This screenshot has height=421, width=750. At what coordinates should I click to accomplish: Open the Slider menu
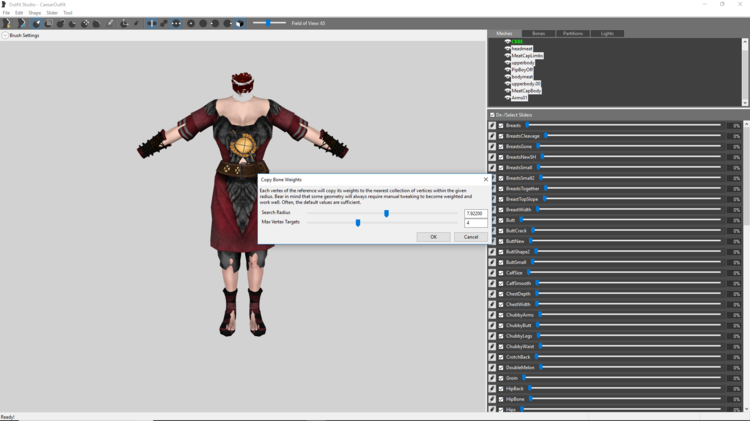coord(52,13)
